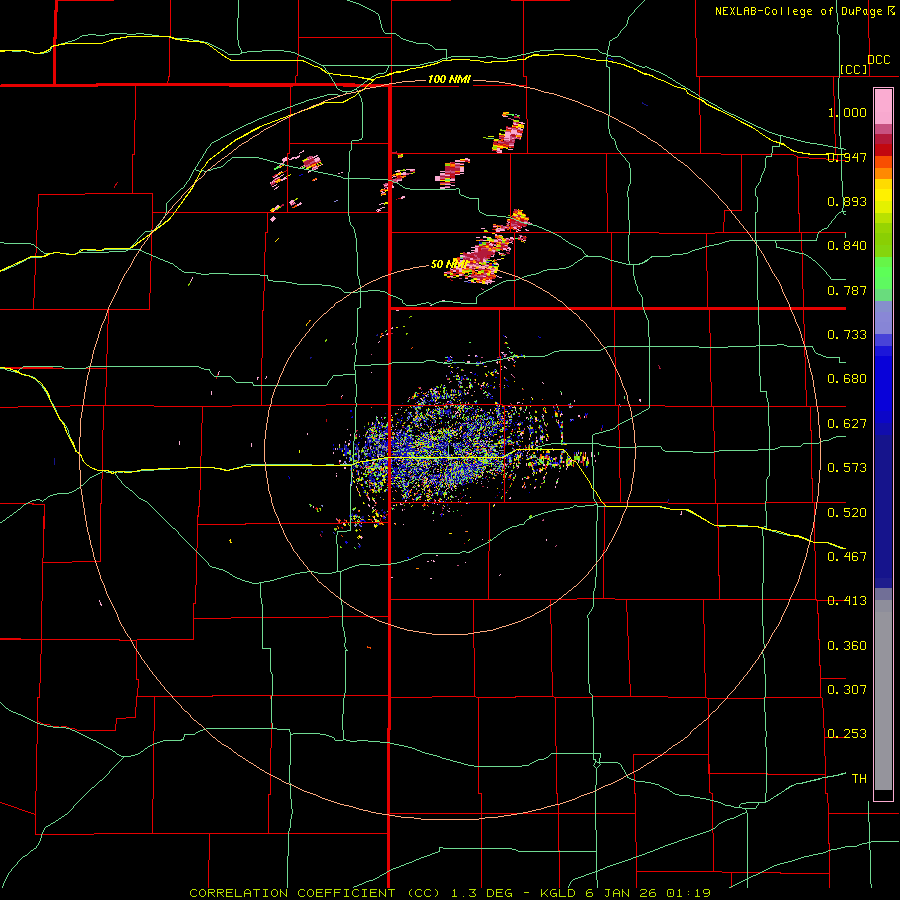900x900 pixels.
Task: Pick the bright green segment of the color bar
Action: 883,273
